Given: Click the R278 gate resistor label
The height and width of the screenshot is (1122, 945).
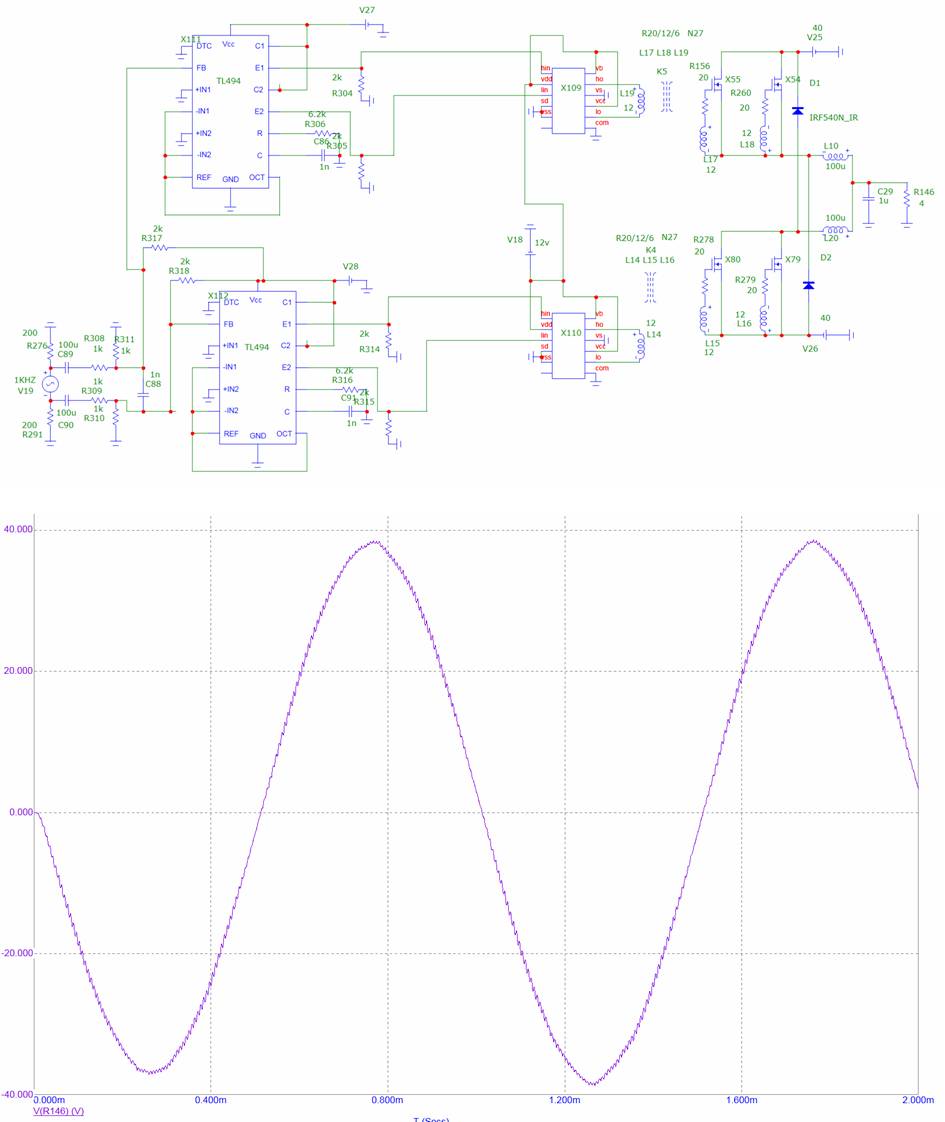Looking at the screenshot, I should coord(704,240).
